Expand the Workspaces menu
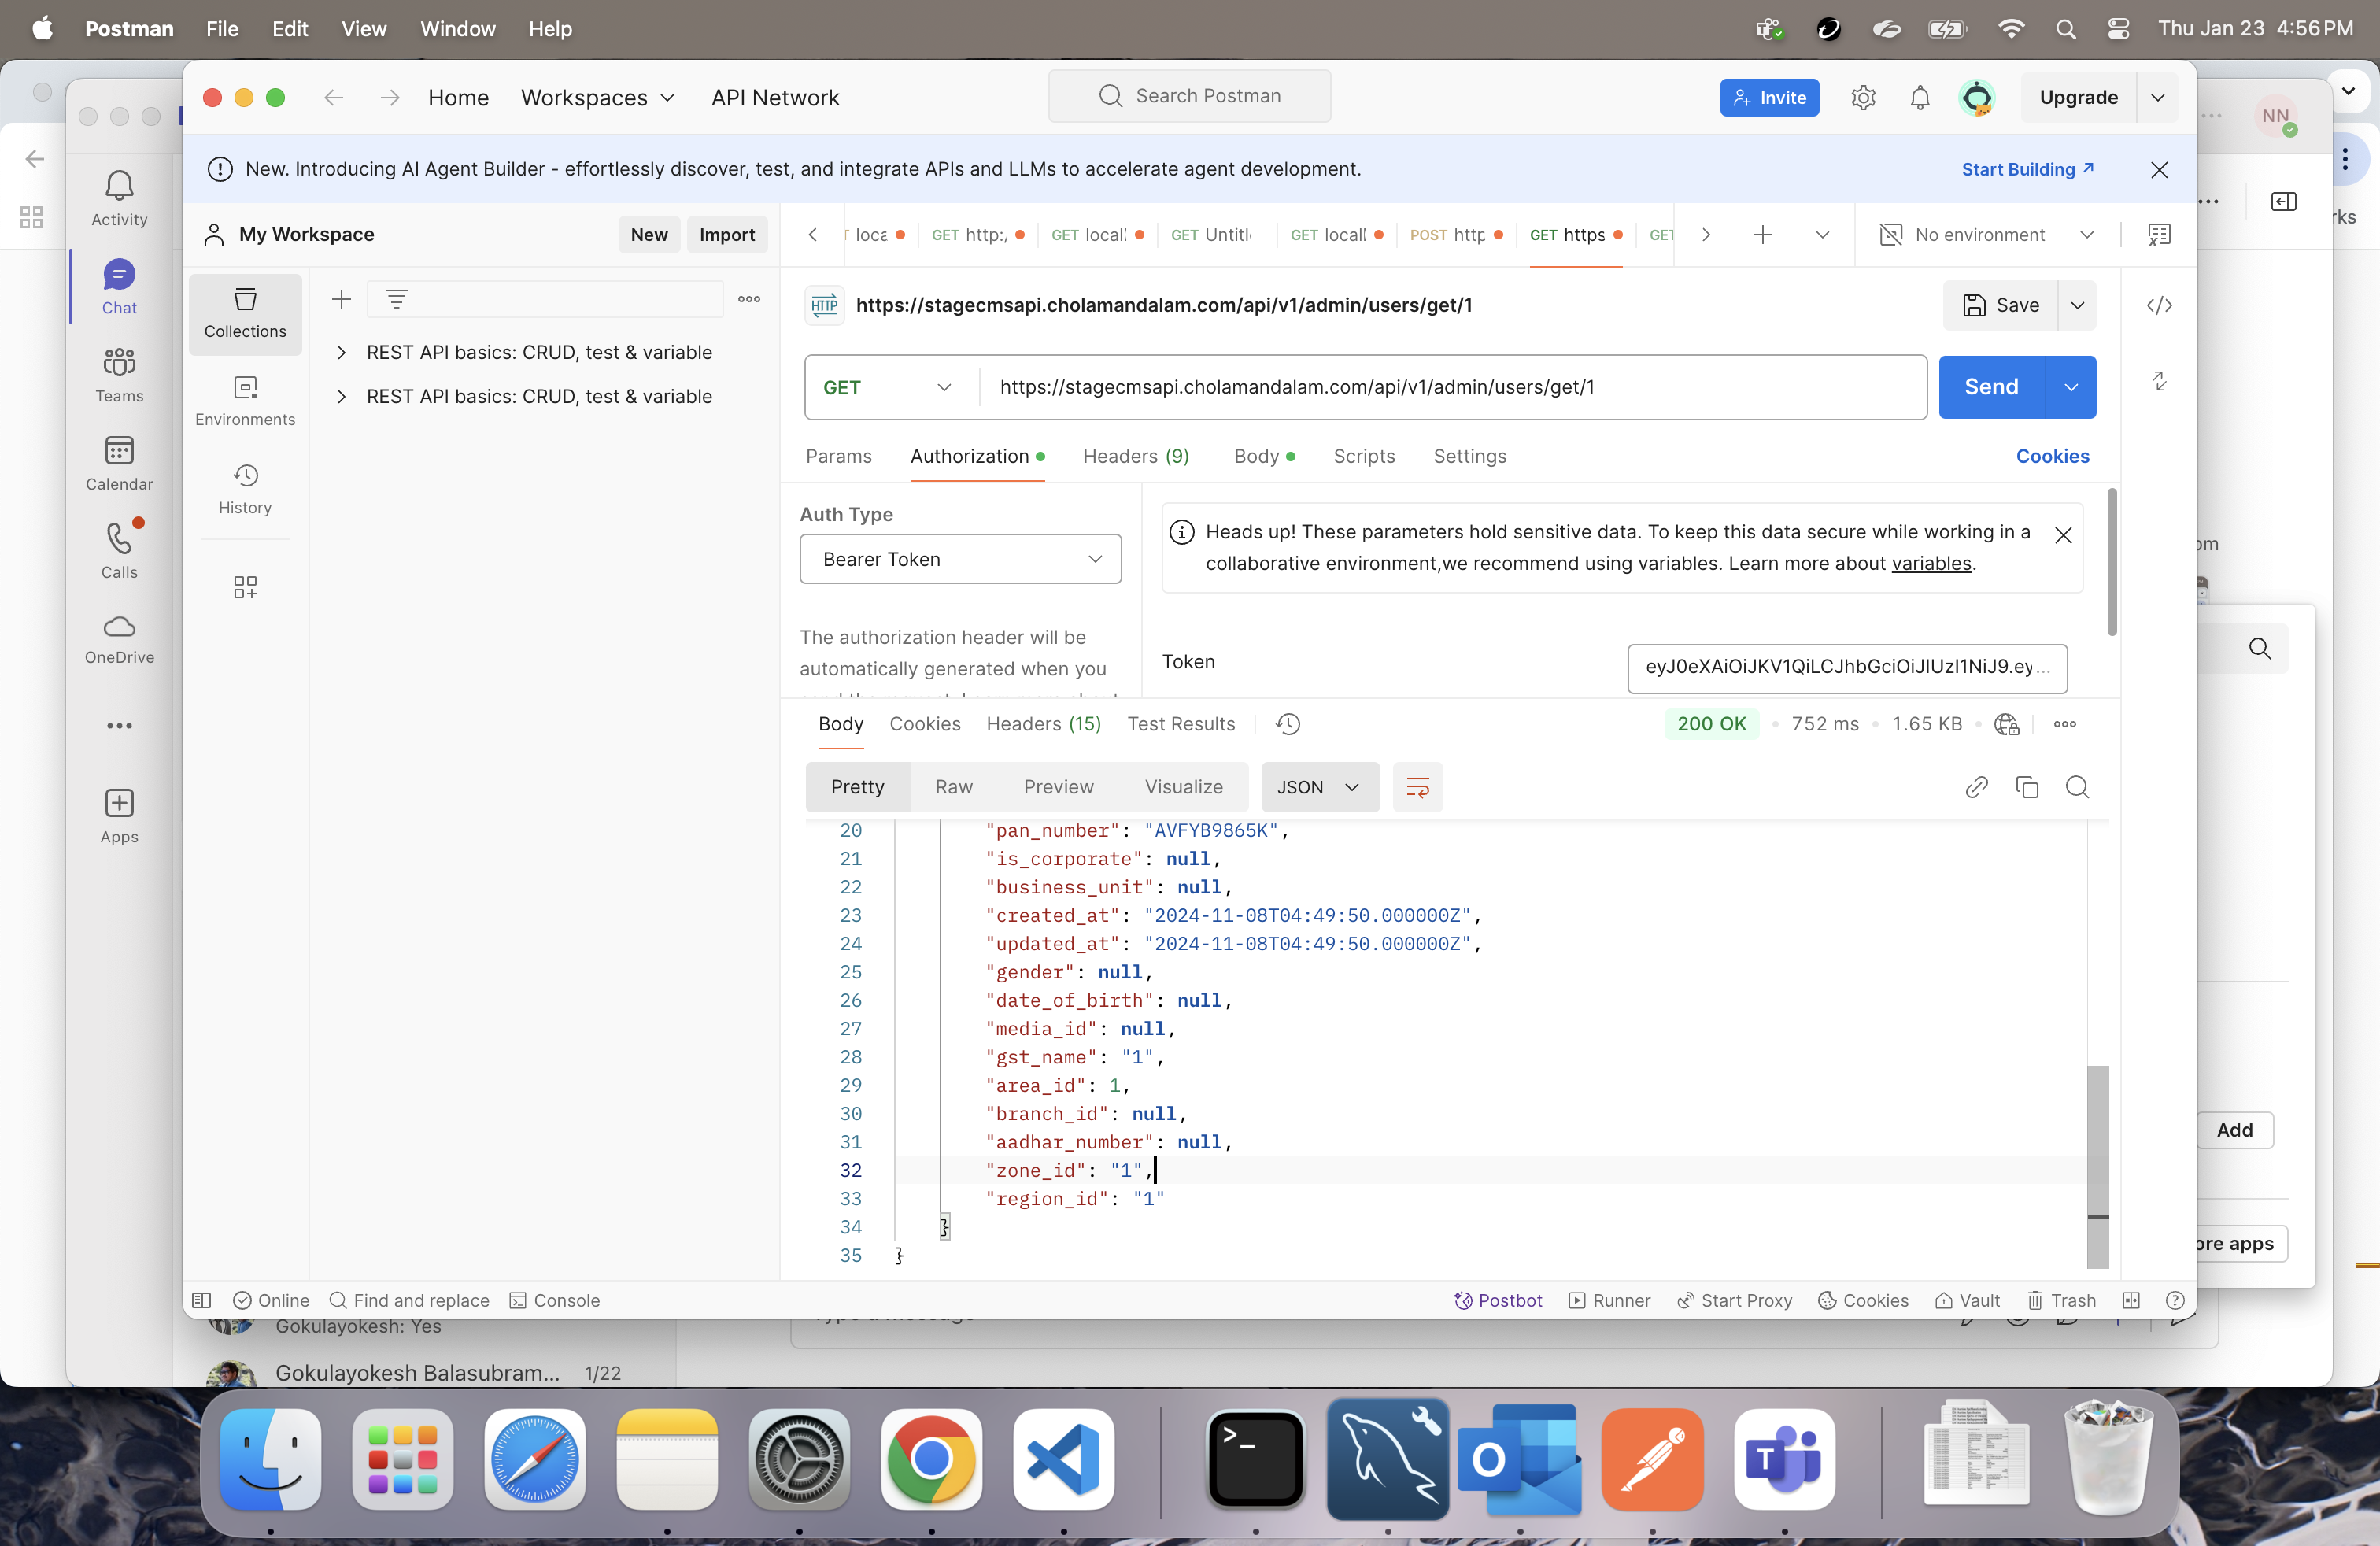2380x1546 pixels. coord(597,97)
